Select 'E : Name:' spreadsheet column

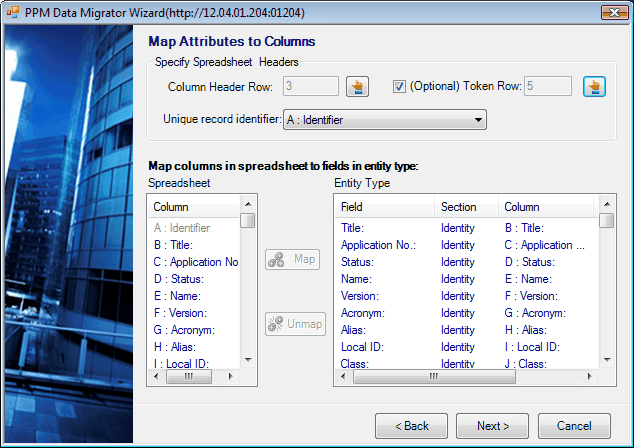[x=177, y=296]
